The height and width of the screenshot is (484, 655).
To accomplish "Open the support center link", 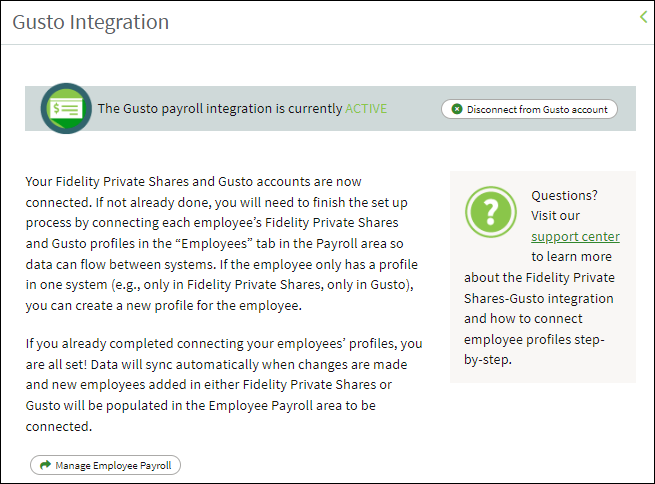I will [x=575, y=236].
